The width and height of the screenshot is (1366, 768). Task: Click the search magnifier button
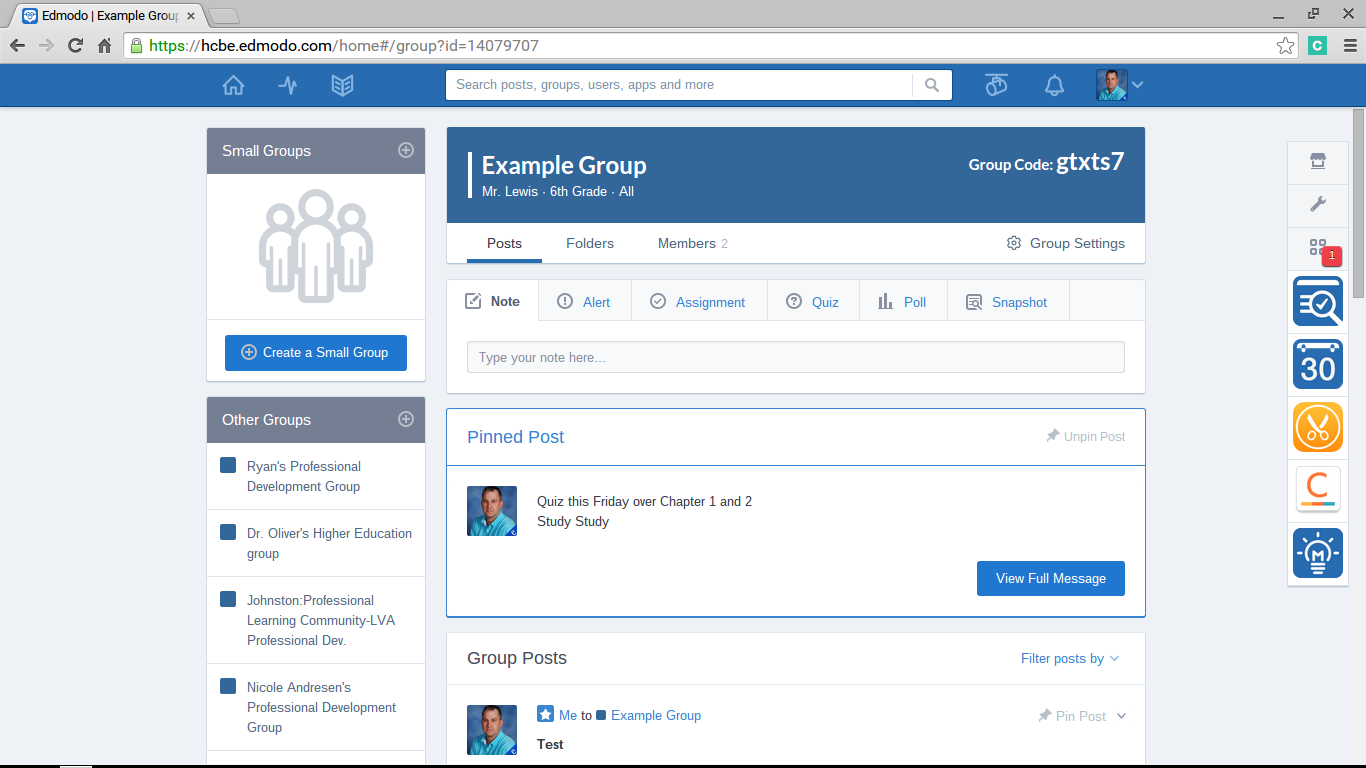point(932,85)
